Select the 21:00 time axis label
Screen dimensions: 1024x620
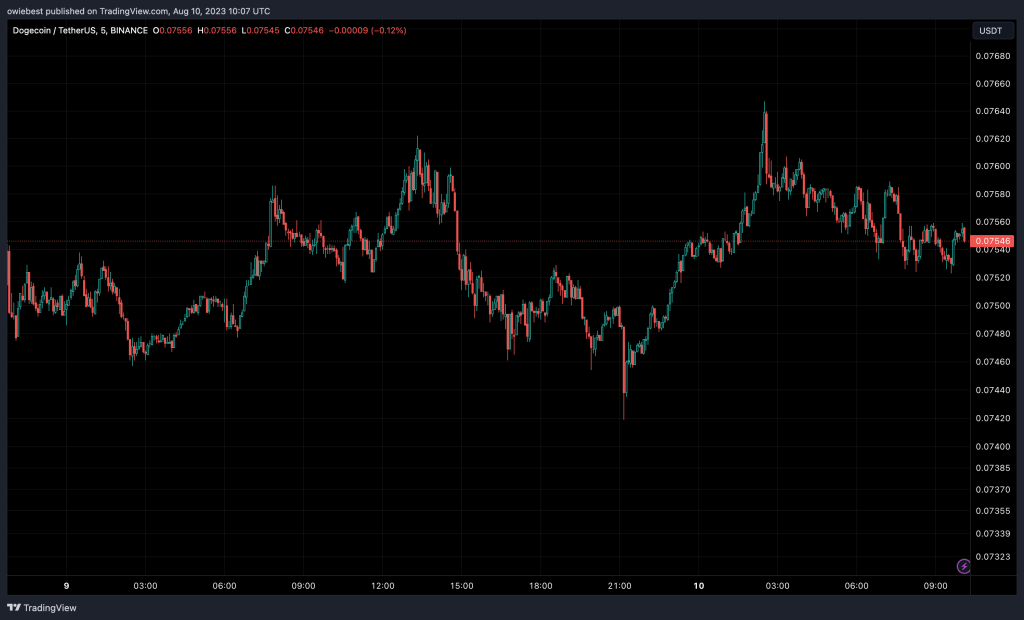point(620,586)
